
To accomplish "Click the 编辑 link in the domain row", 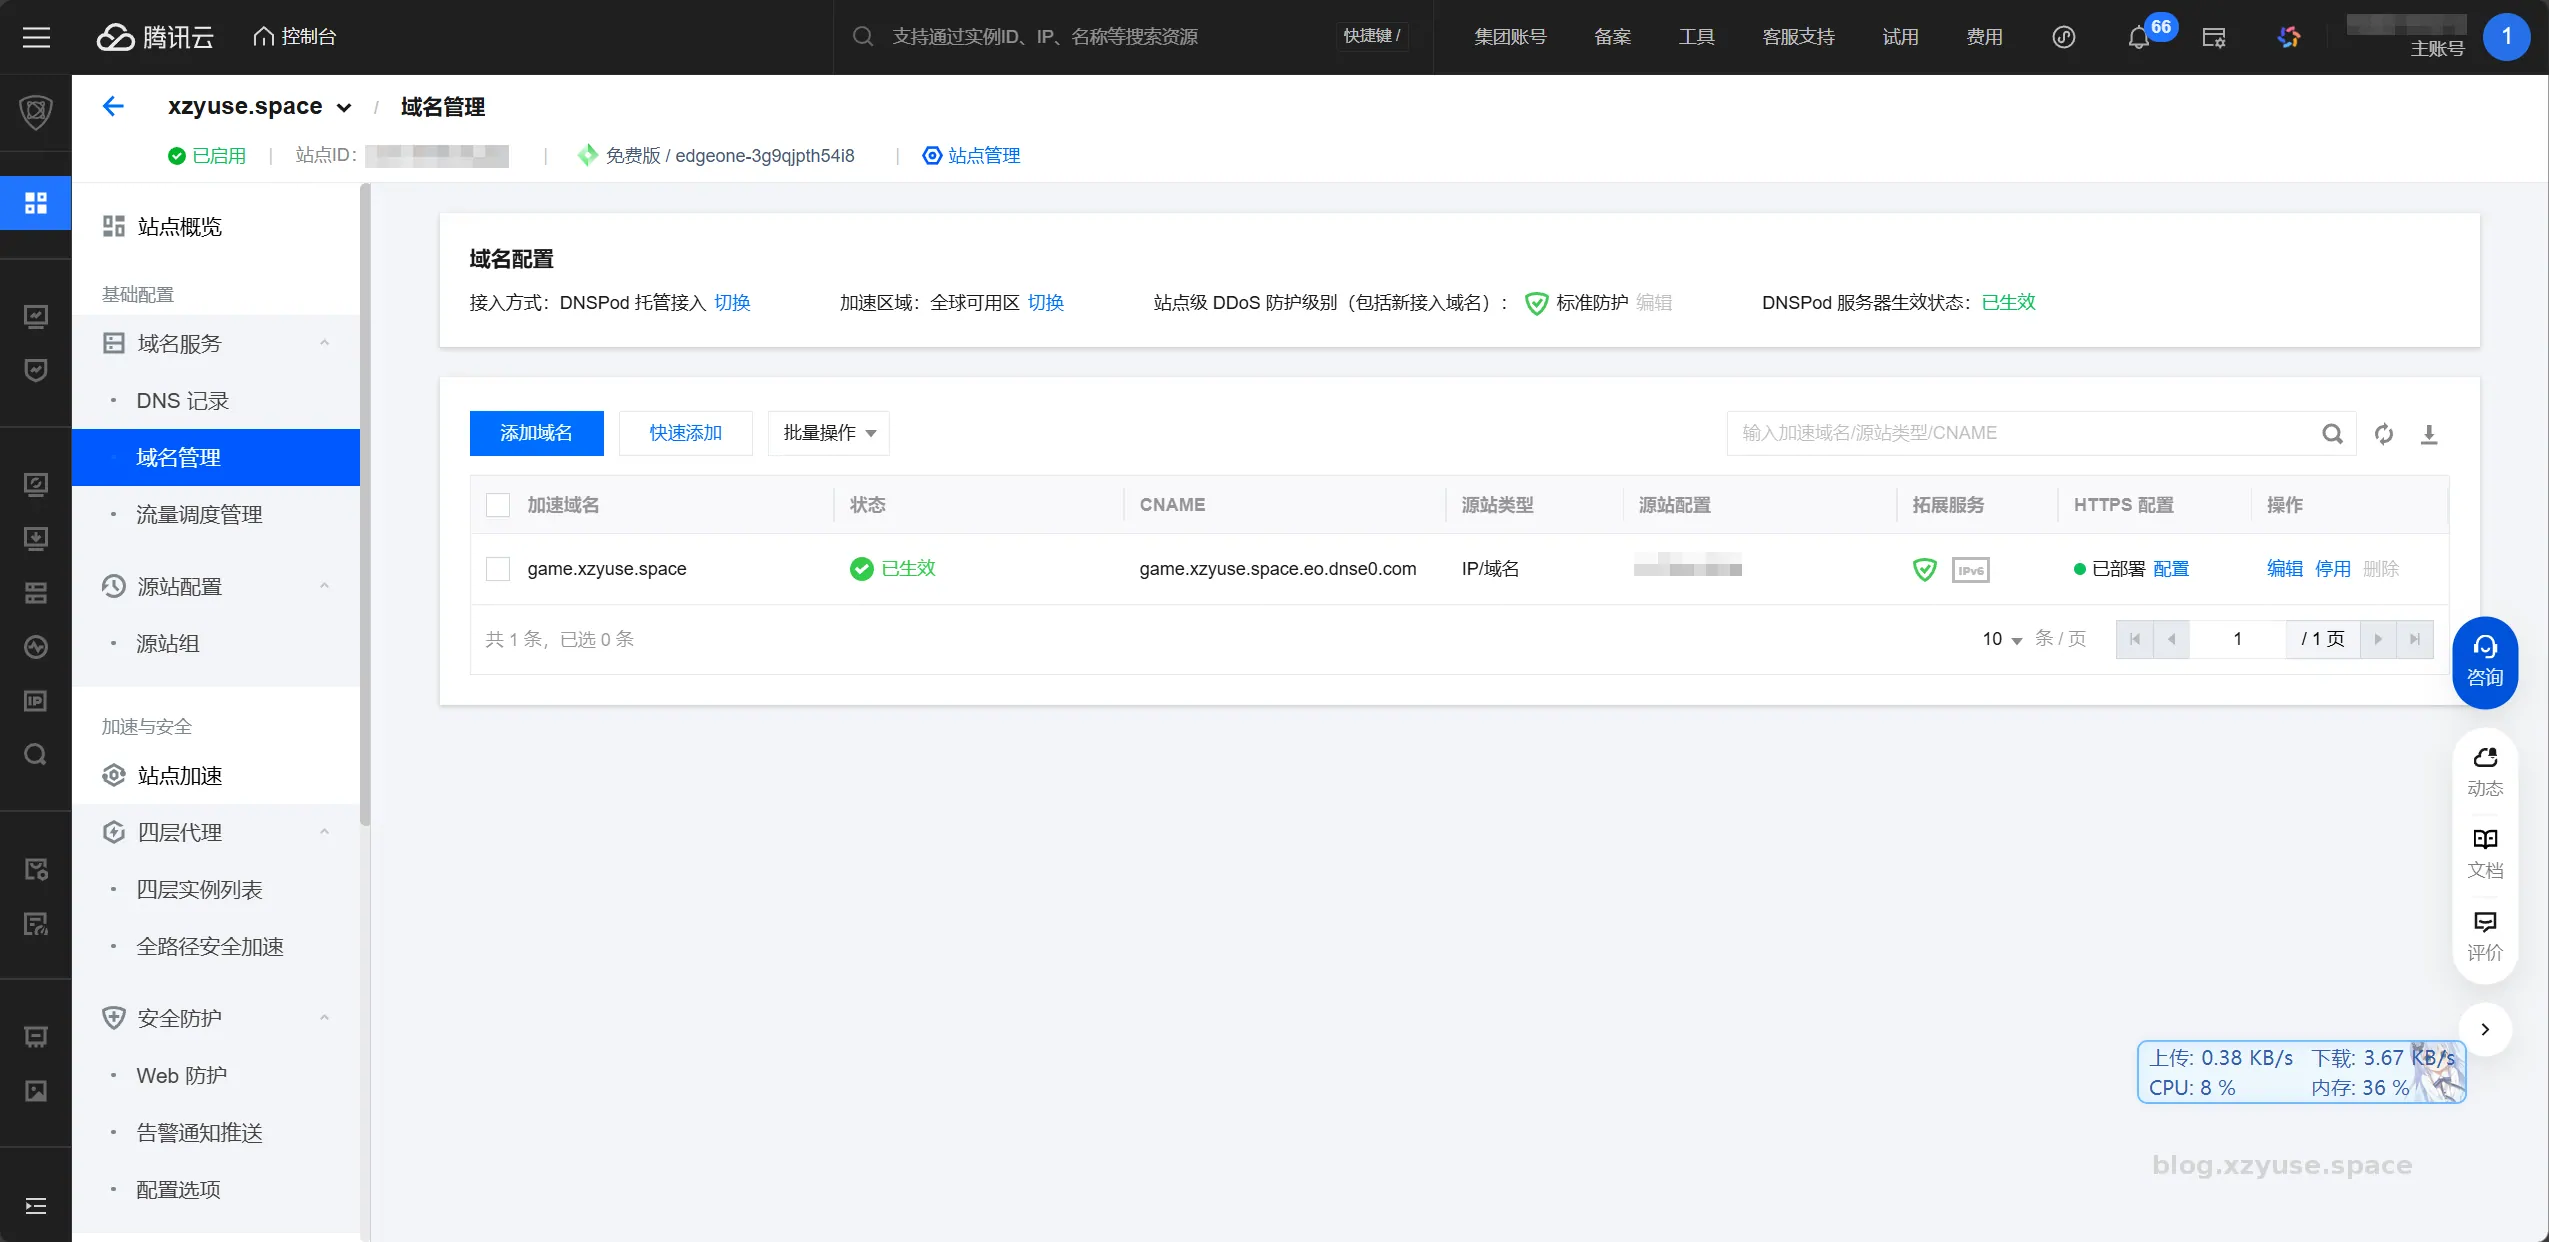I will pyautogui.click(x=2284, y=569).
